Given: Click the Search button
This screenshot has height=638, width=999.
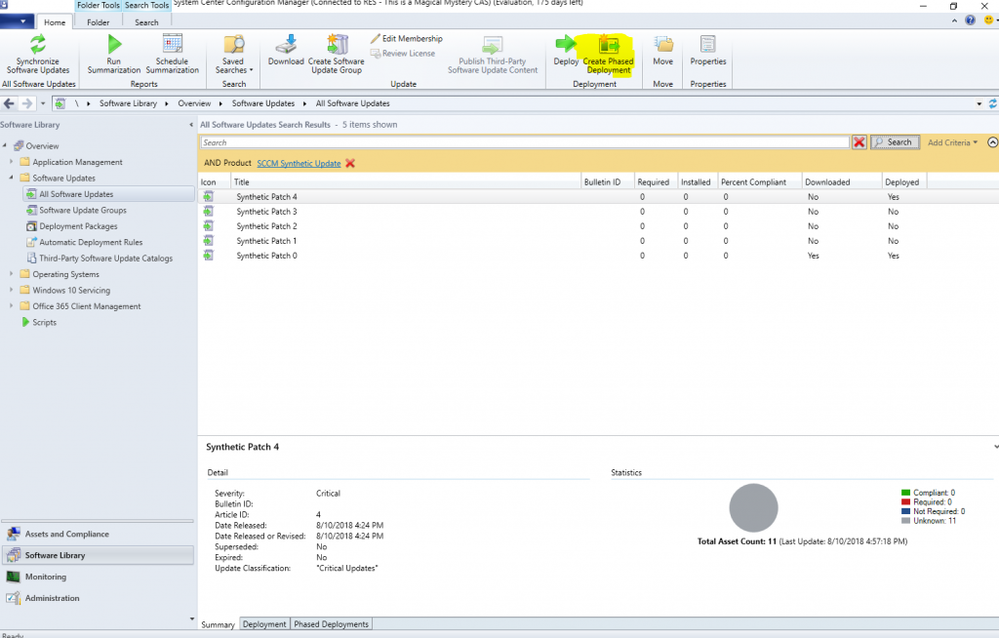Looking at the screenshot, I should (894, 142).
